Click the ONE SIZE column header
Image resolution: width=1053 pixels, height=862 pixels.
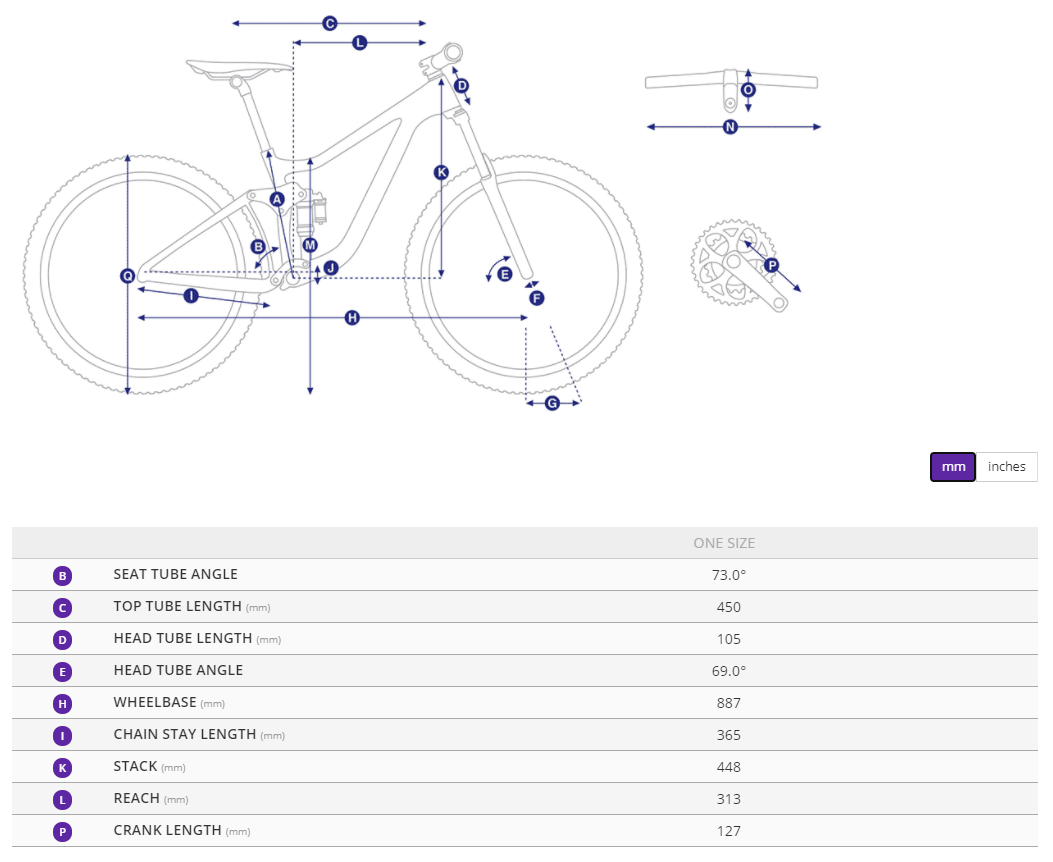[x=724, y=544]
